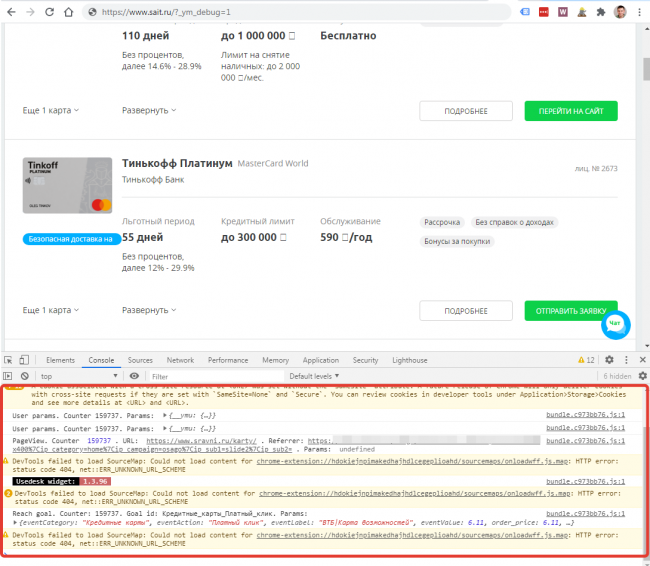Click the yellow warnings count indicator
The width and height of the screenshot is (650, 566).
coord(589,360)
